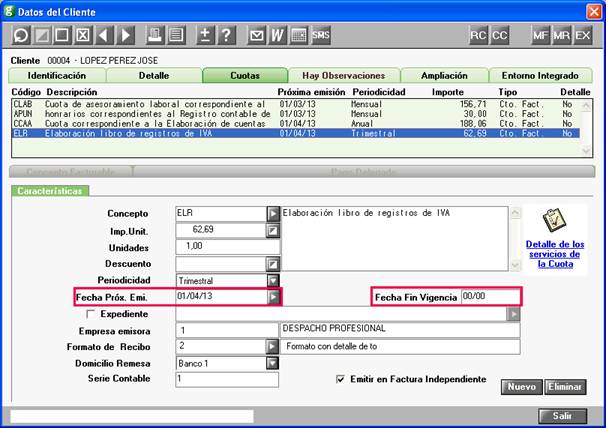Expand the Periodicidad dropdown
The image size is (606, 428).
(x=273, y=280)
